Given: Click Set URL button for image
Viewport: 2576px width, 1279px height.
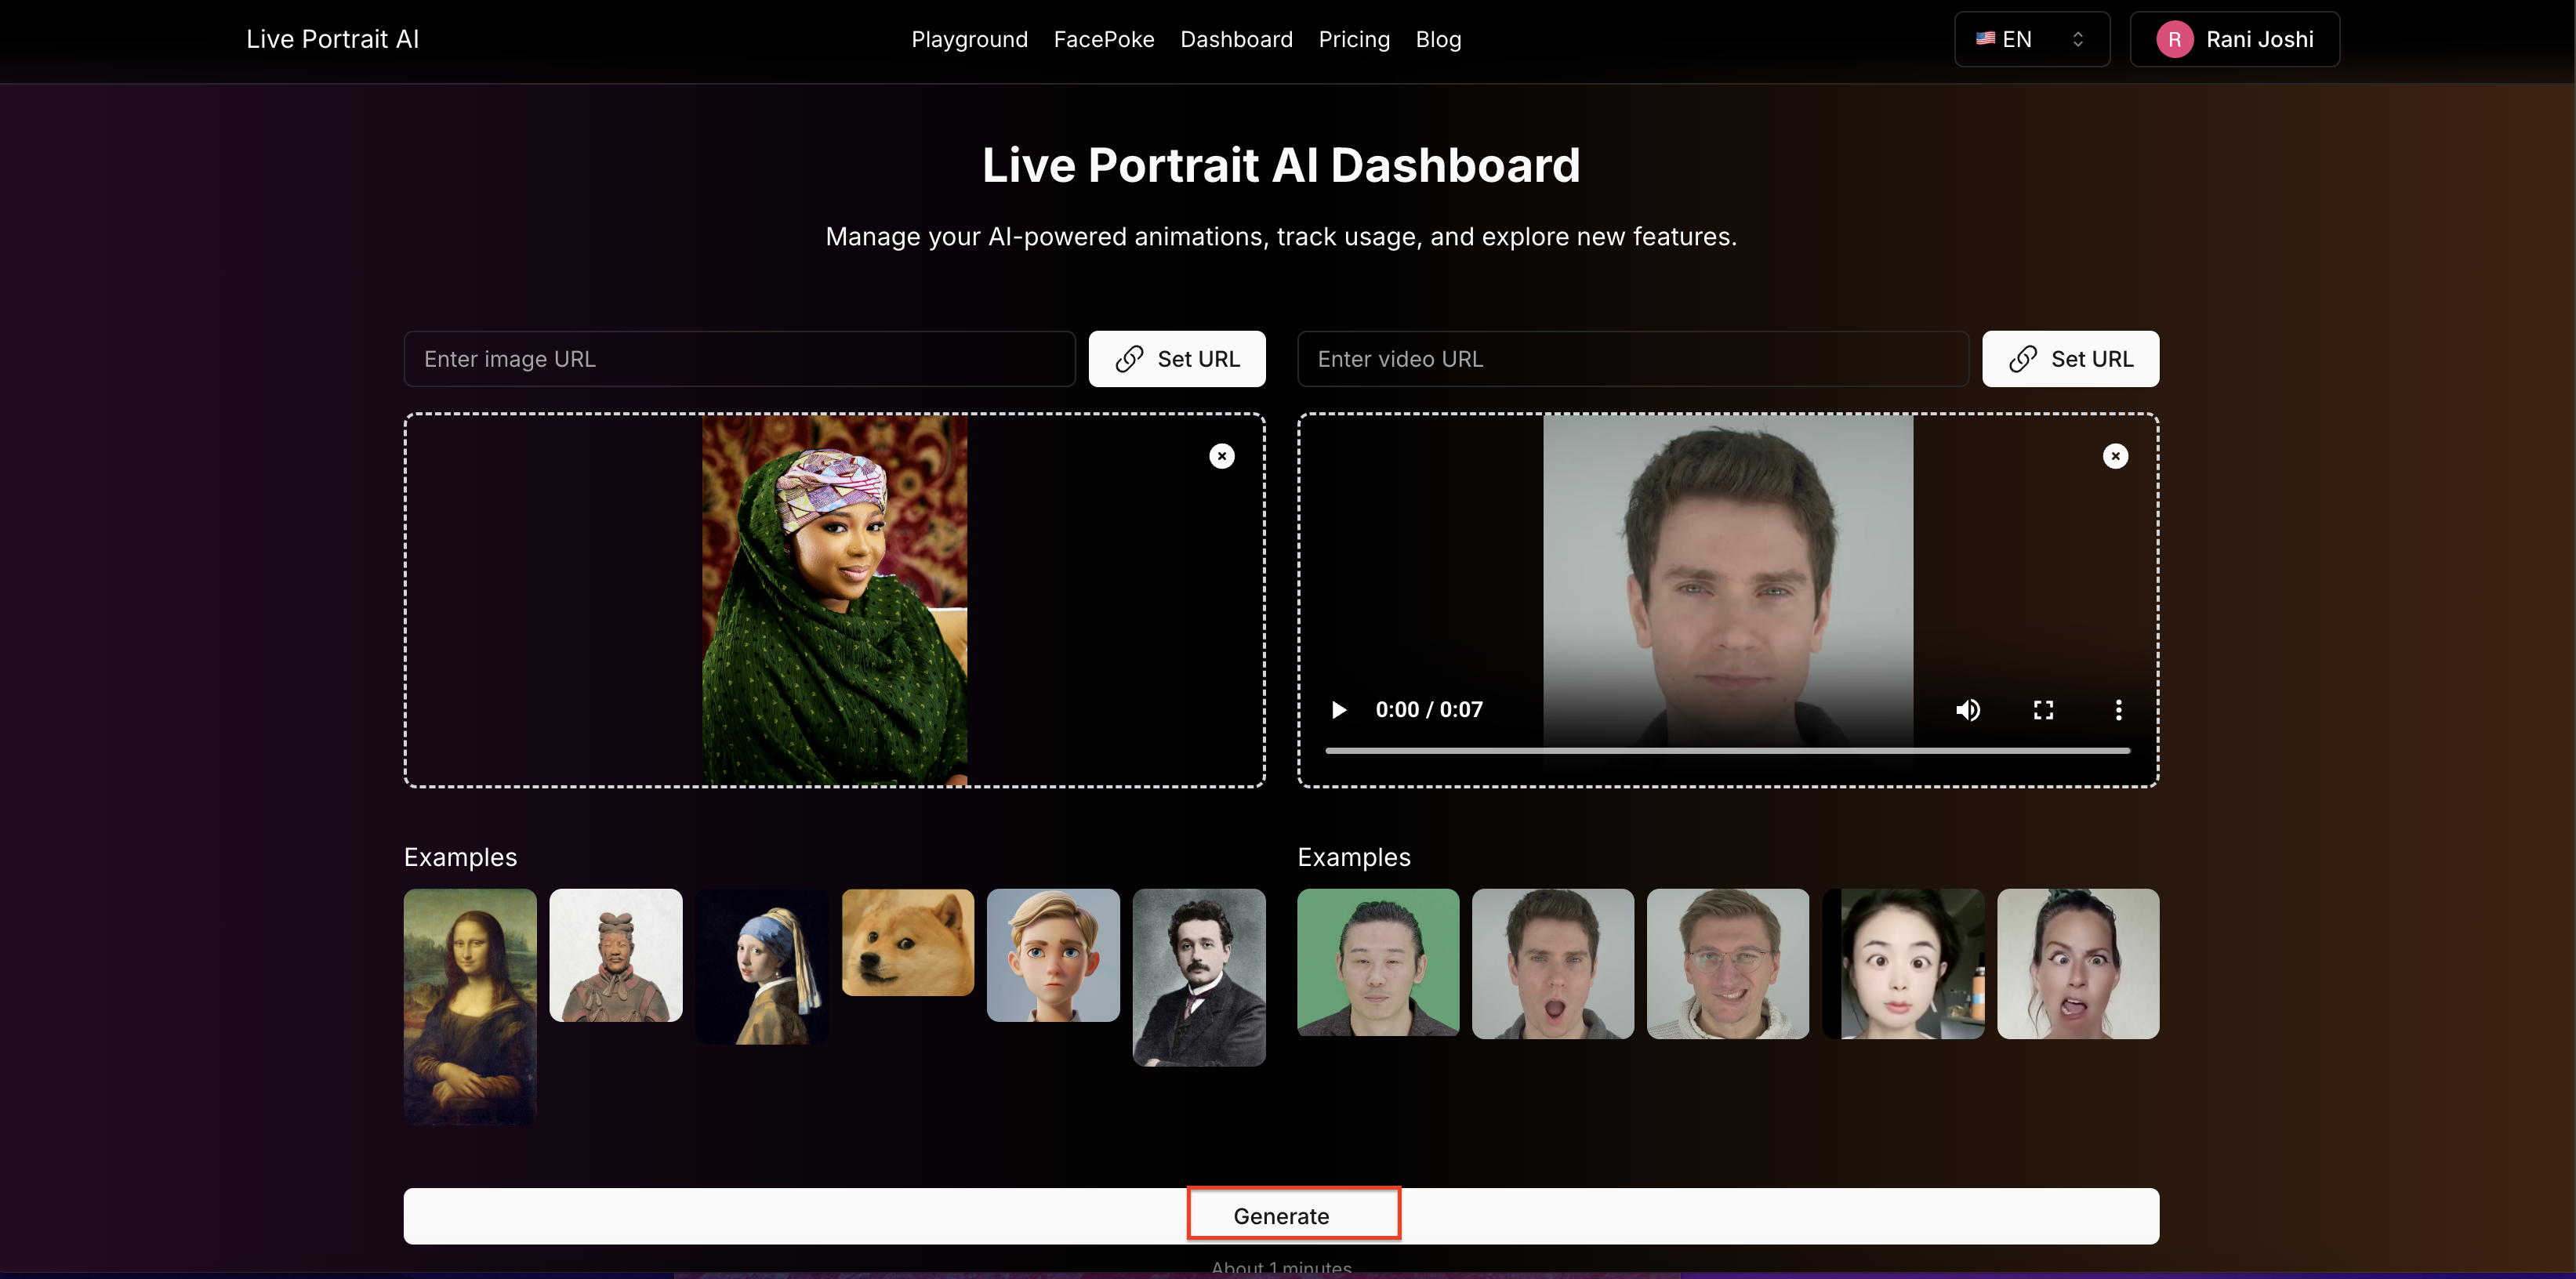Looking at the screenshot, I should point(1176,359).
